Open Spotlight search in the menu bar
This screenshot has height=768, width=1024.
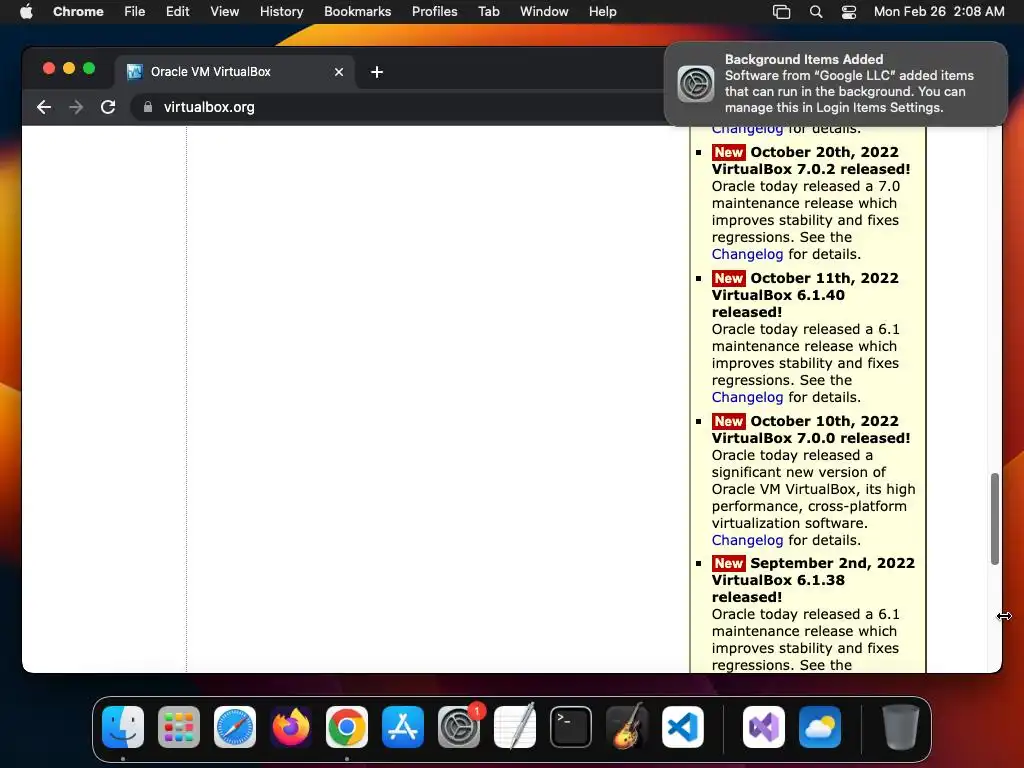(816, 11)
